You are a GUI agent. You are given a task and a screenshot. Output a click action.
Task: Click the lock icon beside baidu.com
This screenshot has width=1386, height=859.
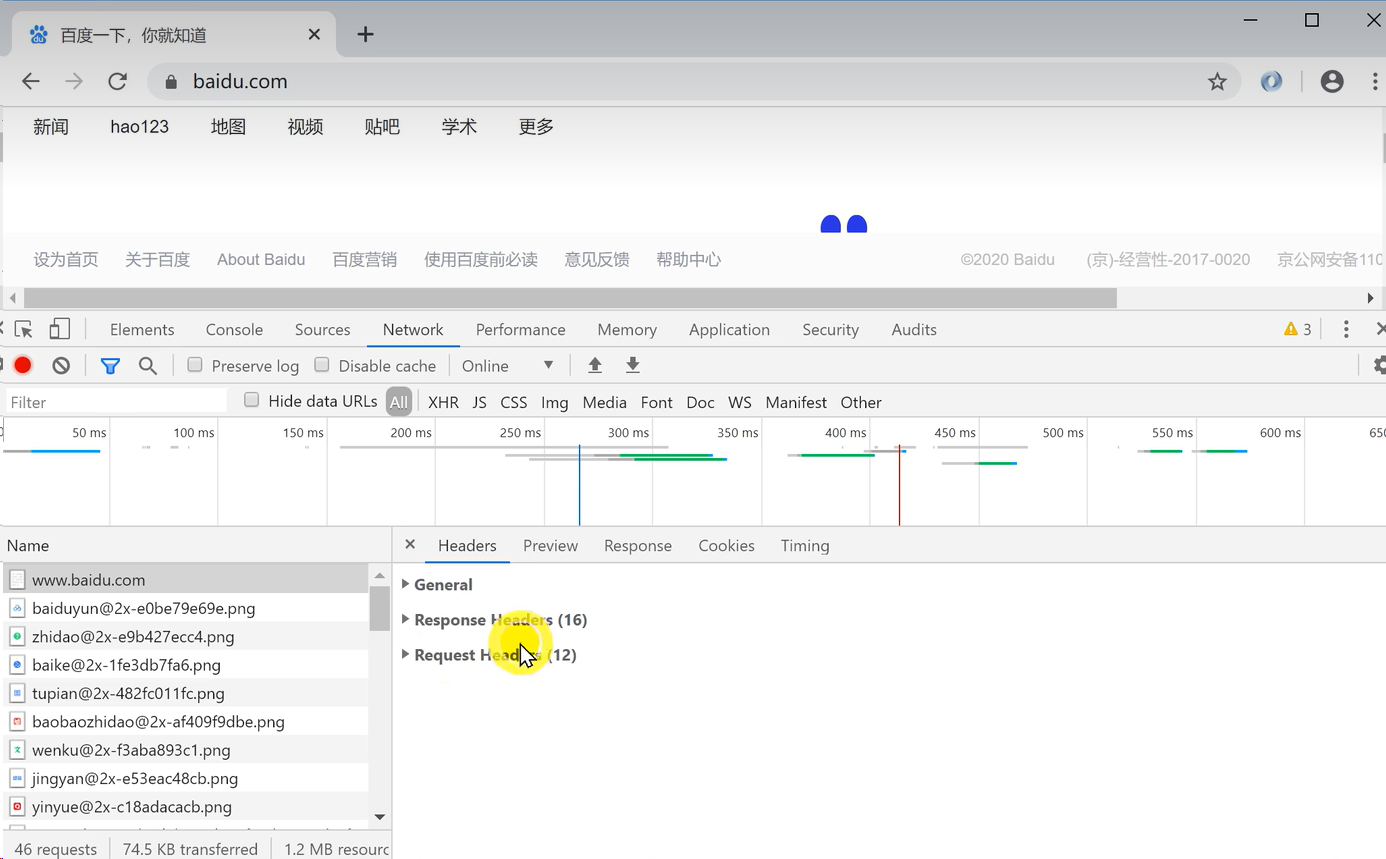tap(171, 82)
